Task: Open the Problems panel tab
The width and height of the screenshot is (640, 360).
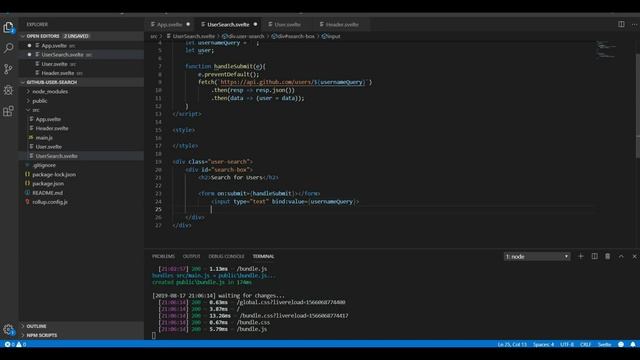Action: click(163, 256)
